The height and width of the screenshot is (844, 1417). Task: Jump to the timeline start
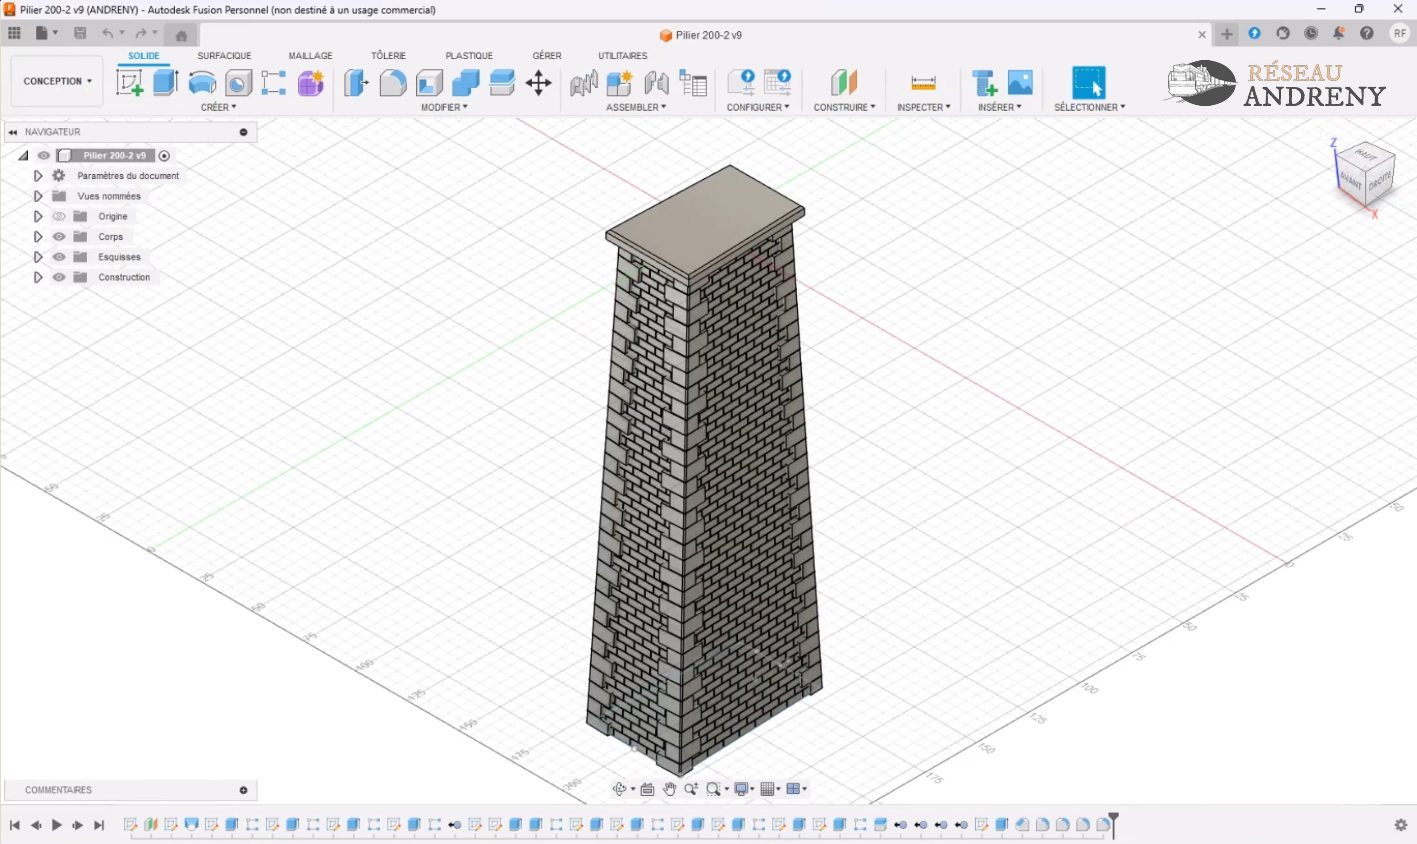click(x=15, y=825)
